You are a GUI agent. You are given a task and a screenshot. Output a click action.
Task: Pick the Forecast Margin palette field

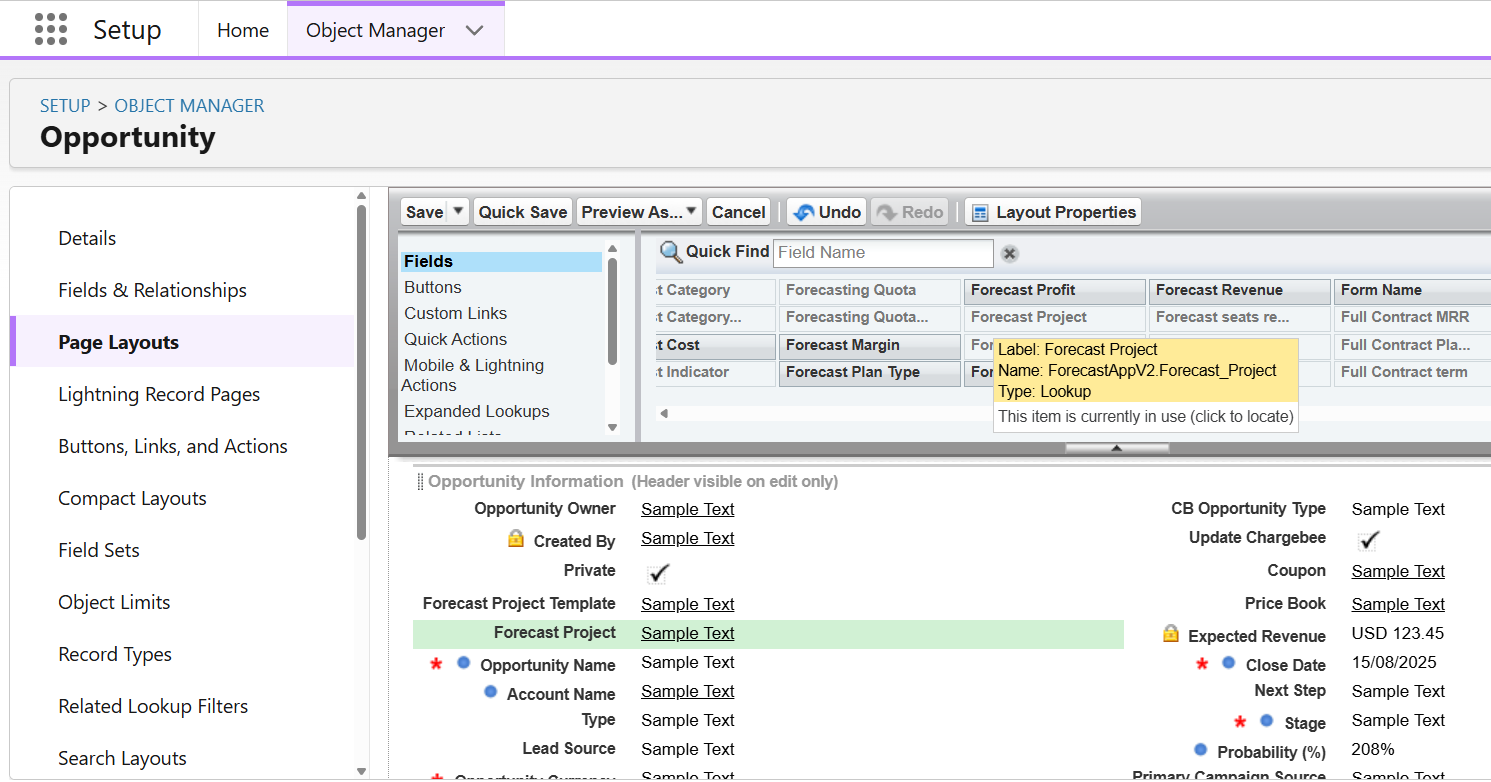pyautogui.click(x=869, y=346)
